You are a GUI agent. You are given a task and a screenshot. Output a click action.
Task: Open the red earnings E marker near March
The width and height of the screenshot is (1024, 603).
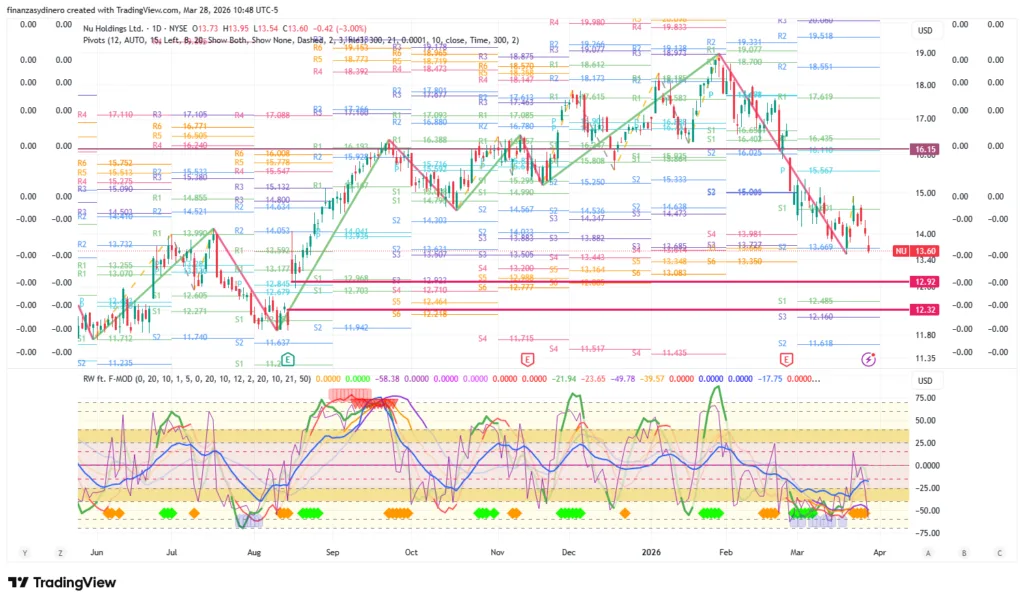pos(786,358)
